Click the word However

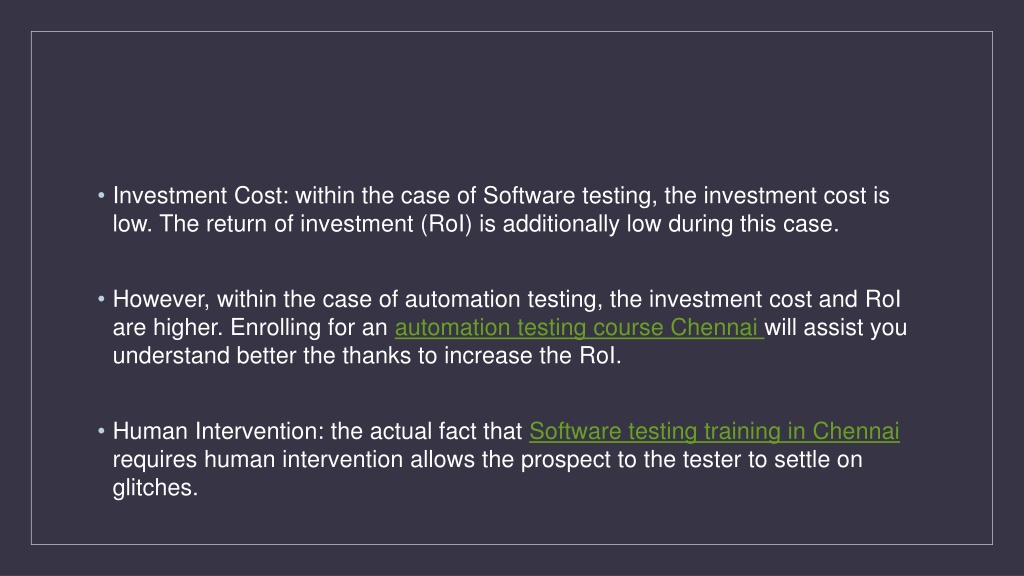point(161,299)
